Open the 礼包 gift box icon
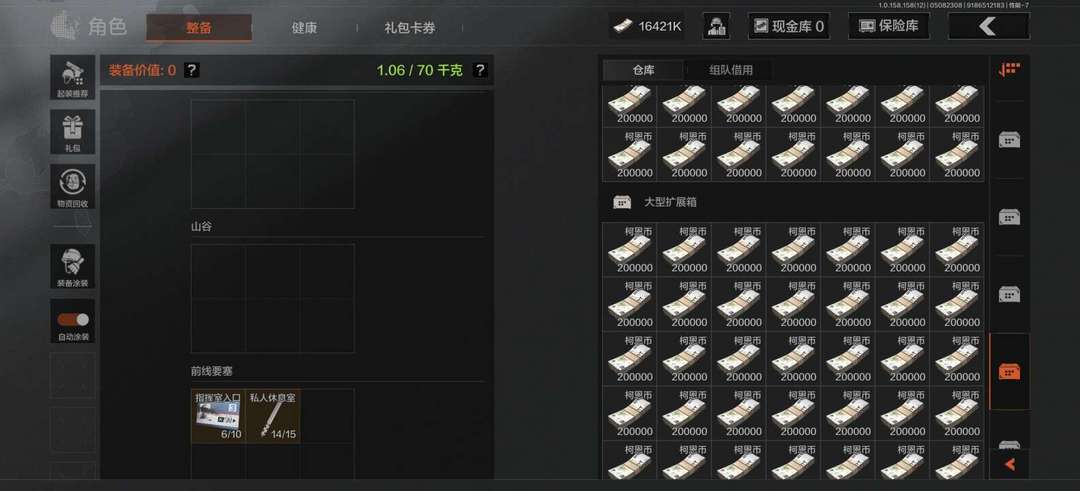The width and height of the screenshot is (1080, 491). tap(72, 132)
